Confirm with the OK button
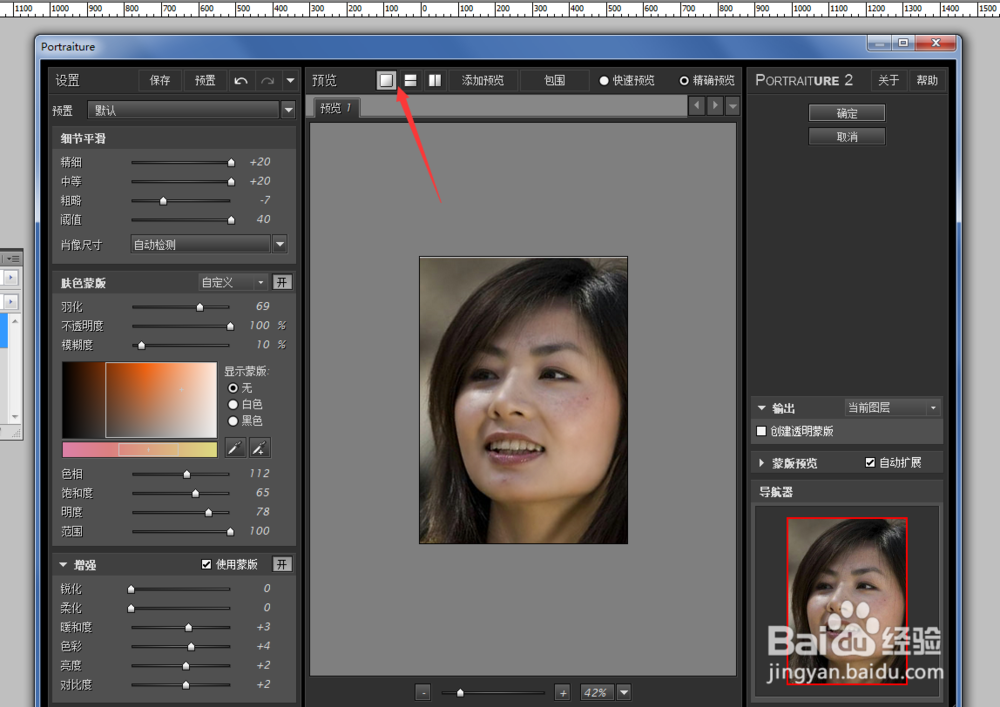This screenshot has width=1000, height=707. (846, 113)
